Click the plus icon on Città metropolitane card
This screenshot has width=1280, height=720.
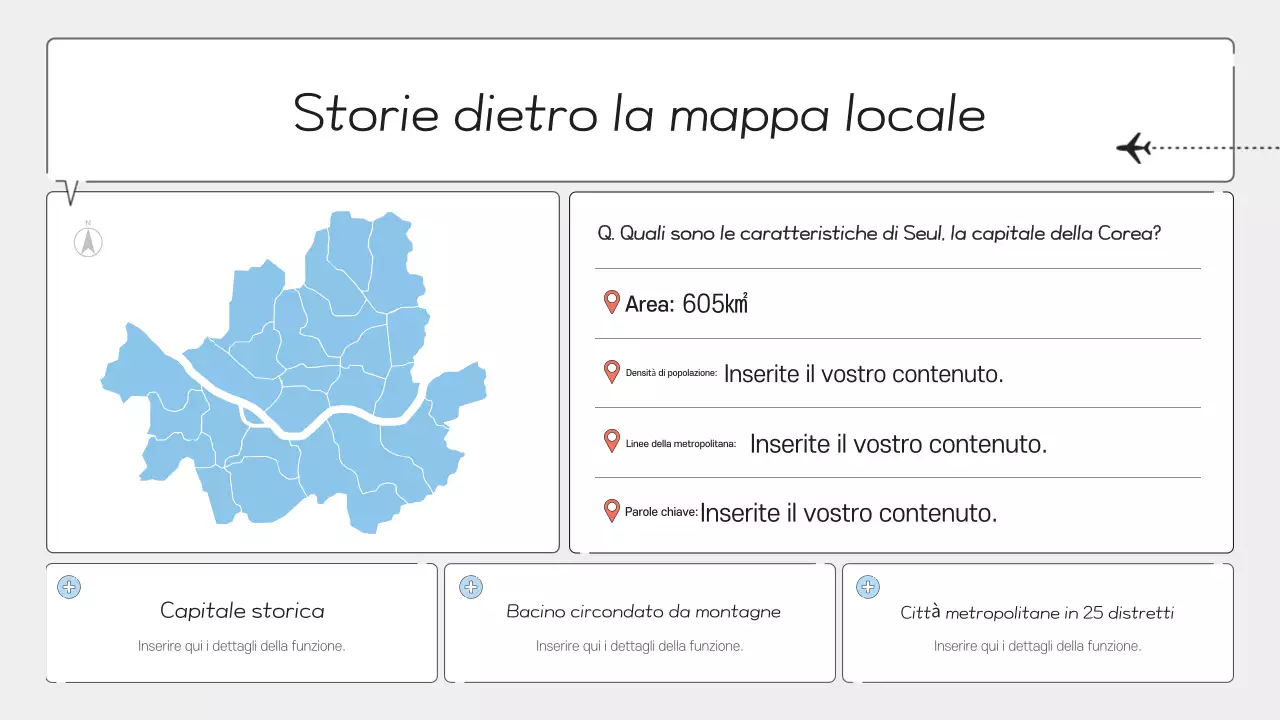[x=868, y=587]
